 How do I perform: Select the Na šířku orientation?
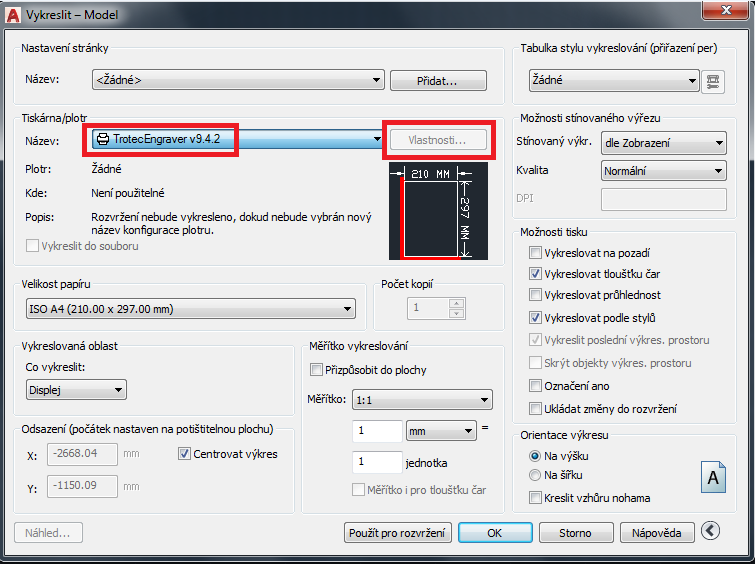coord(536,475)
